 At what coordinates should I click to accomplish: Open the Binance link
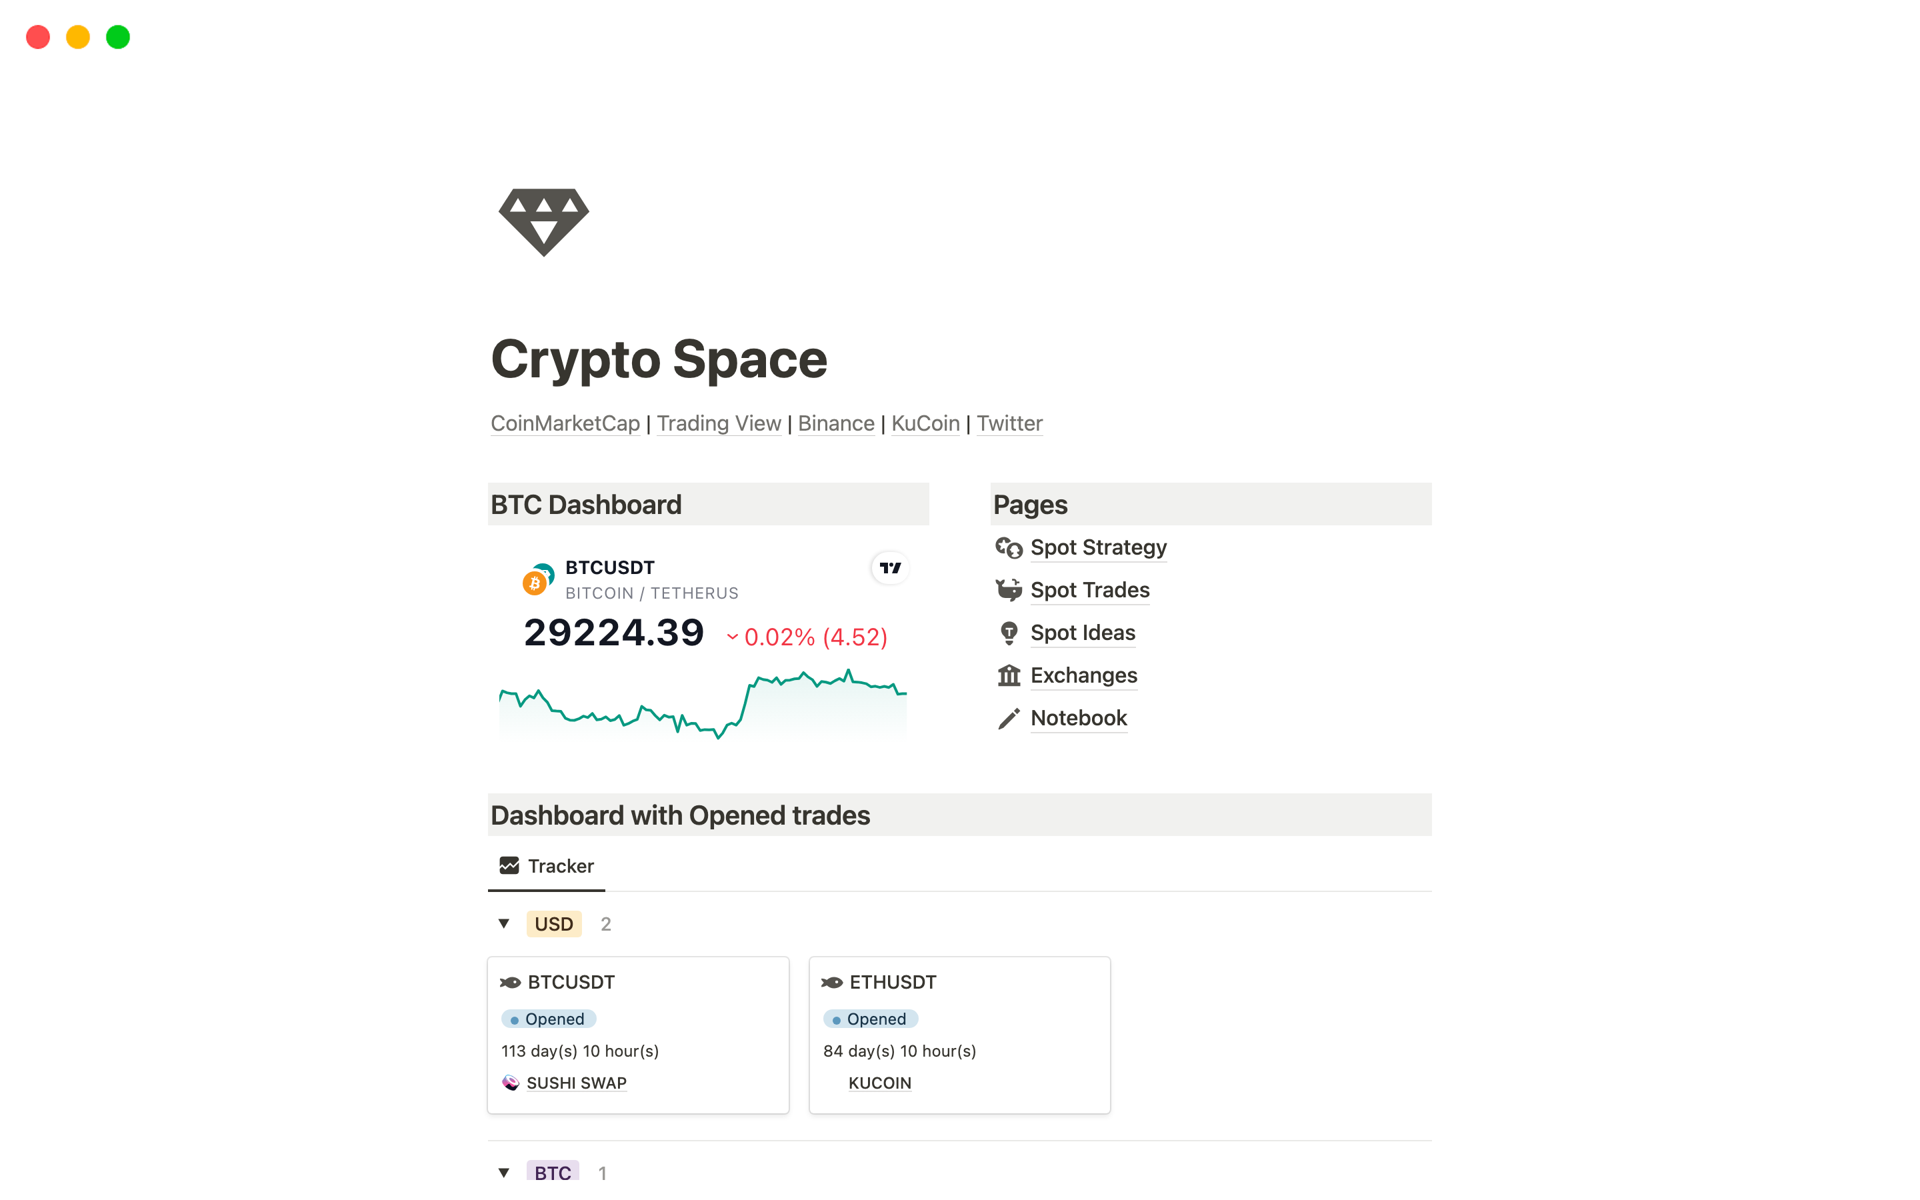click(836, 423)
